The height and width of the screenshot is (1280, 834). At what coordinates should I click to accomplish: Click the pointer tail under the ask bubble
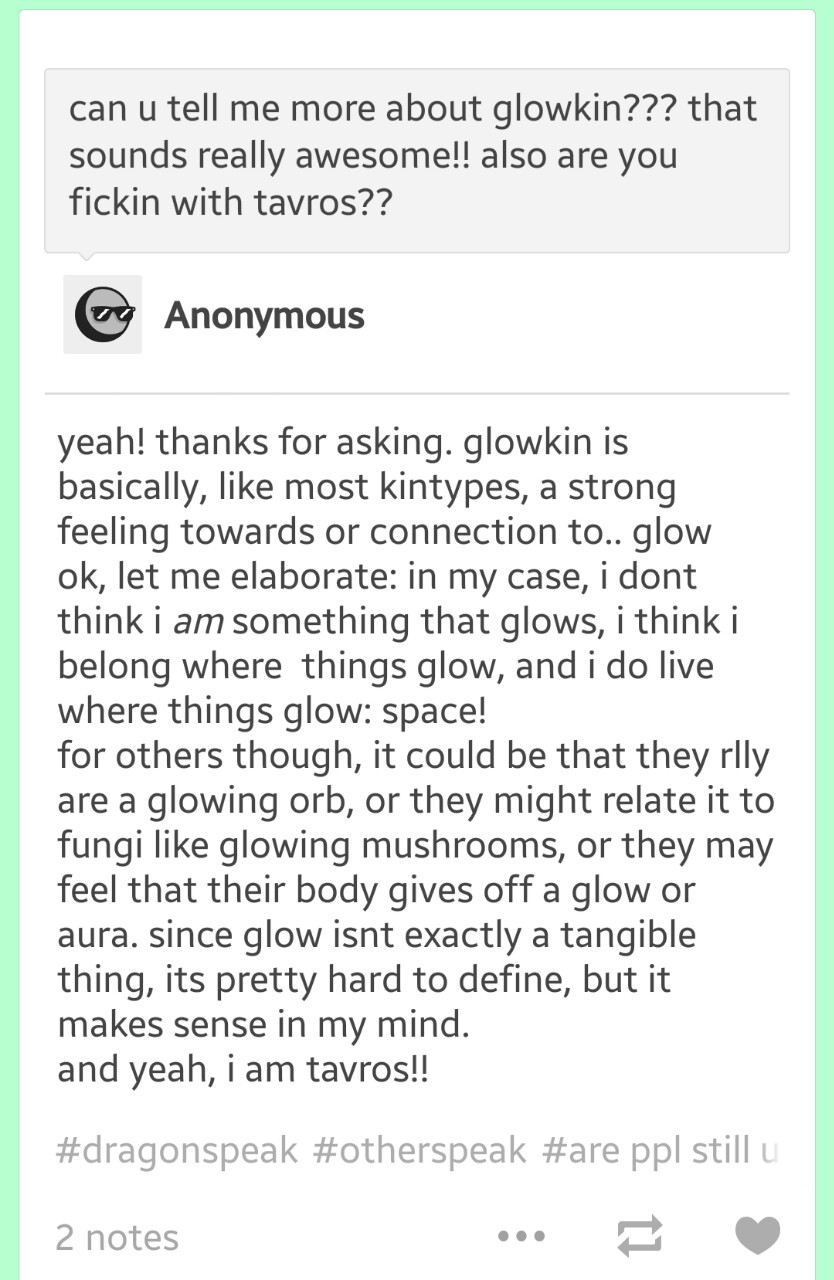(86, 257)
